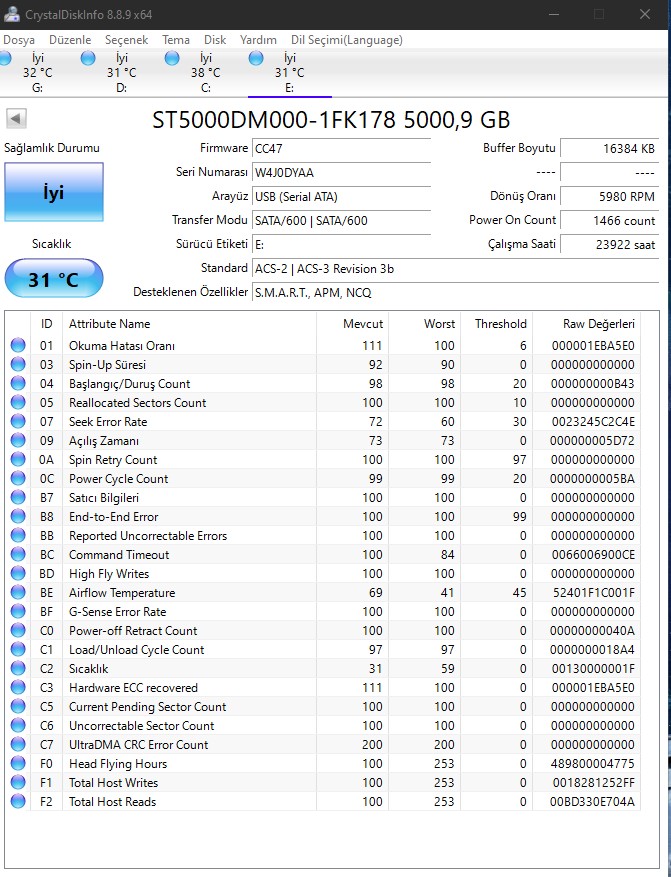Select the Total Host Writes row text

tap(114, 783)
